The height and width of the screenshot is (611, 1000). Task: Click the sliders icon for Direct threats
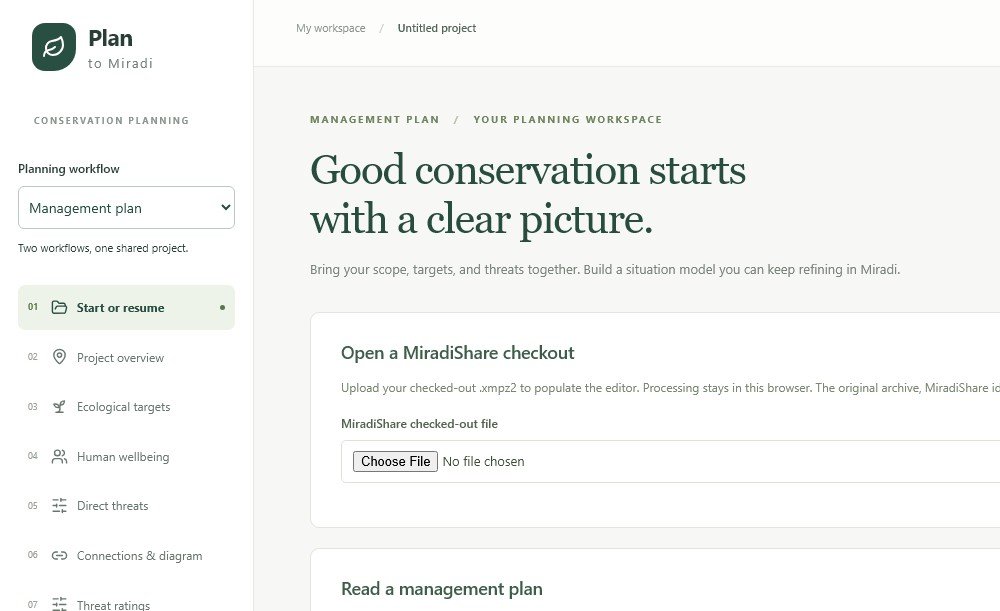point(59,506)
